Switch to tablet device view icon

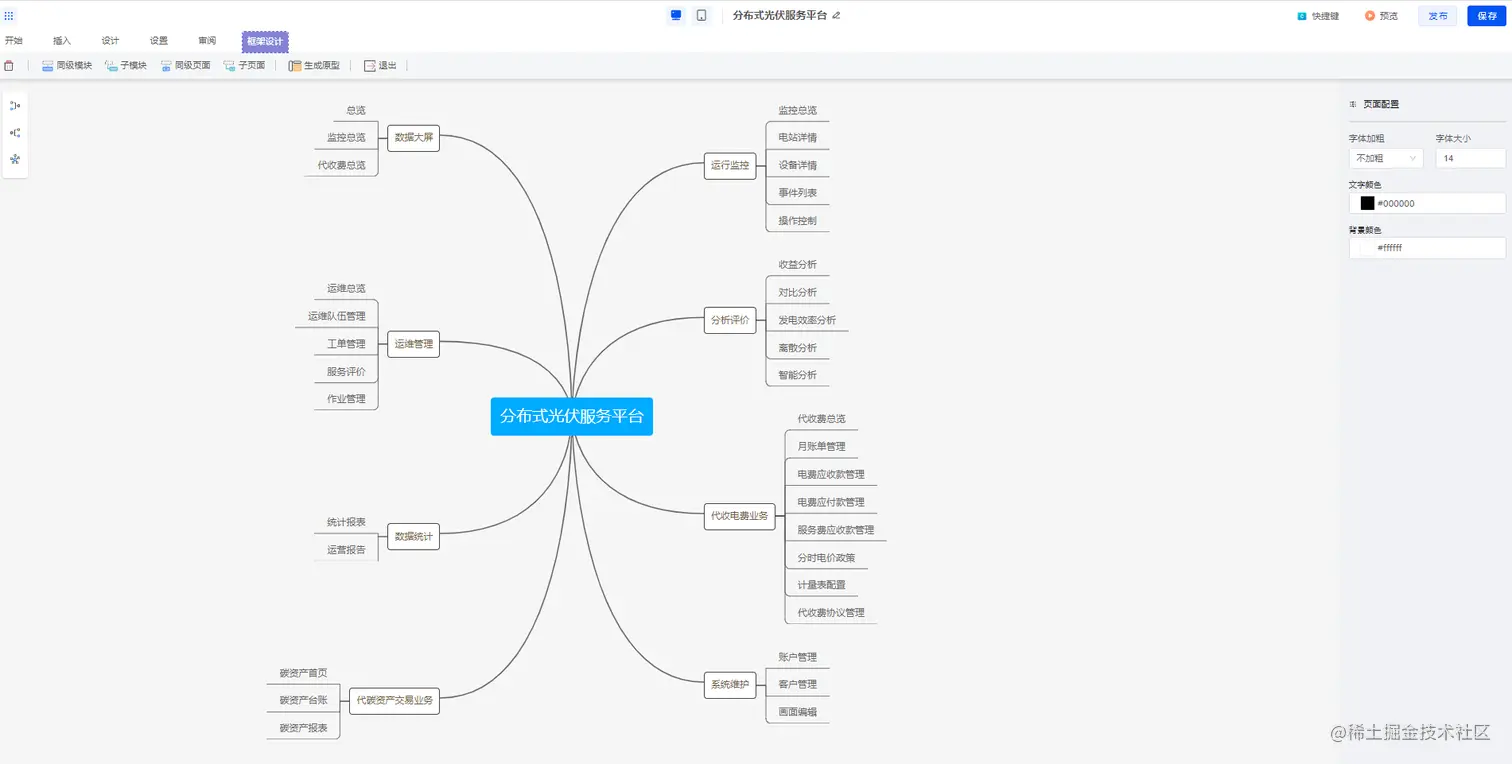[702, 15]
